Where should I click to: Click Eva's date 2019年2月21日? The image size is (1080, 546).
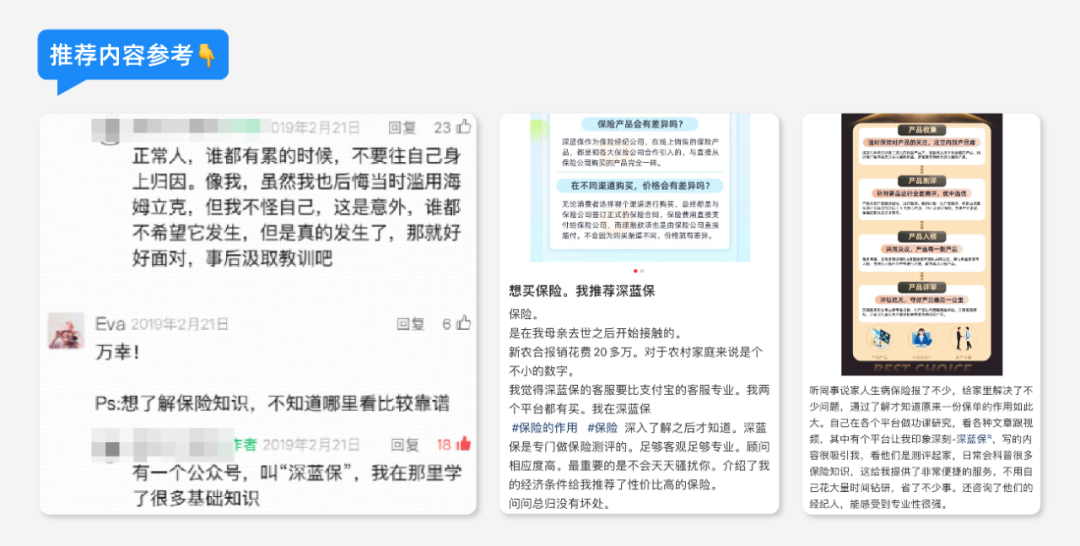(179, 324)
